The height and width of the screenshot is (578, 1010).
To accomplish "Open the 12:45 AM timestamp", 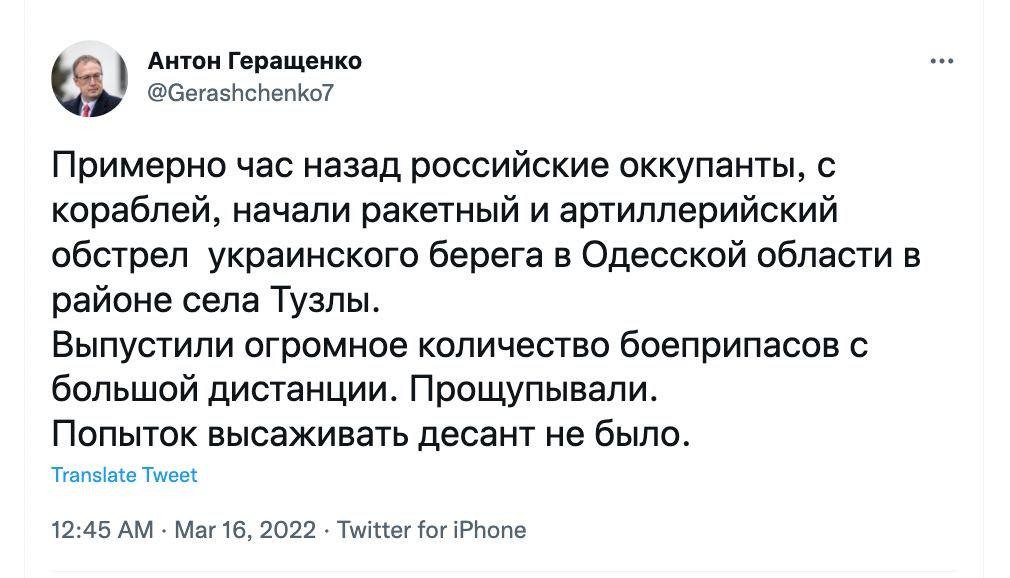I will [102, 530].
